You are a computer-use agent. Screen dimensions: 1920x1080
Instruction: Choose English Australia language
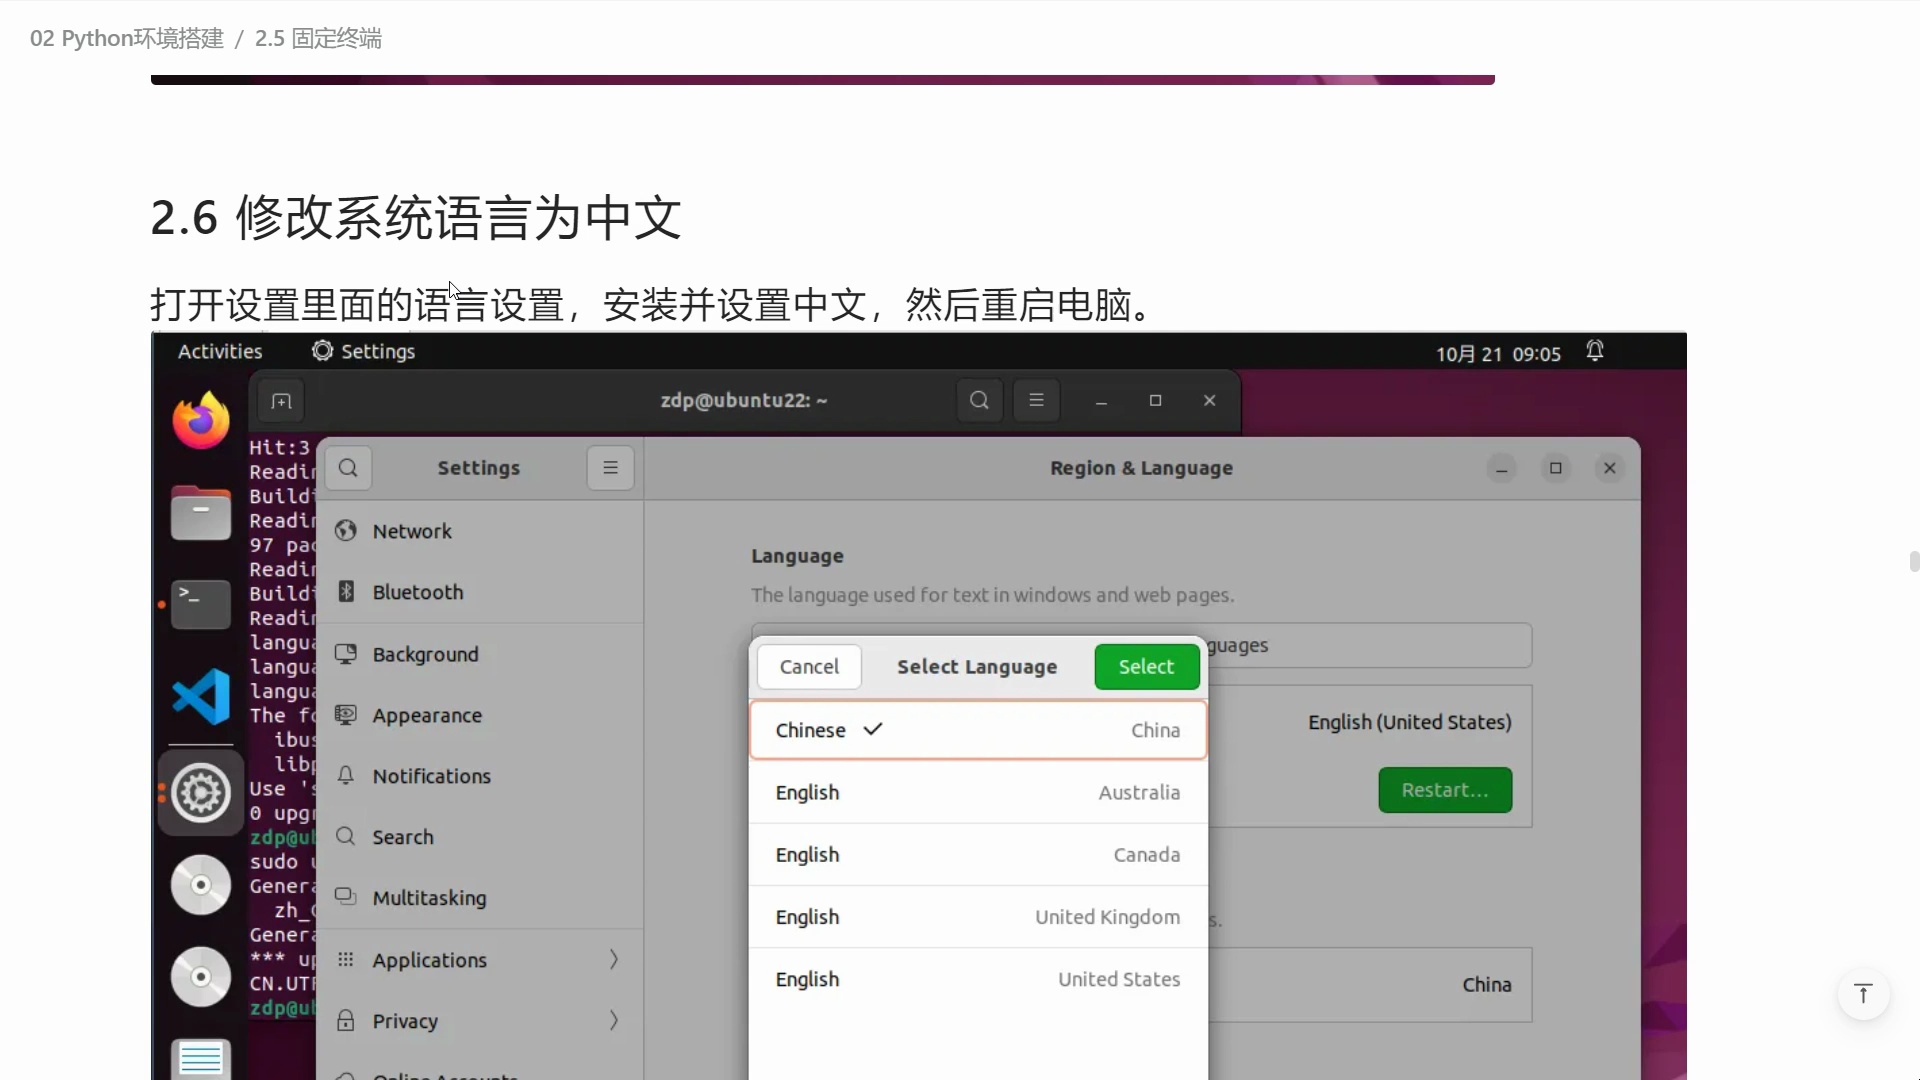click(x=978, y=792)
